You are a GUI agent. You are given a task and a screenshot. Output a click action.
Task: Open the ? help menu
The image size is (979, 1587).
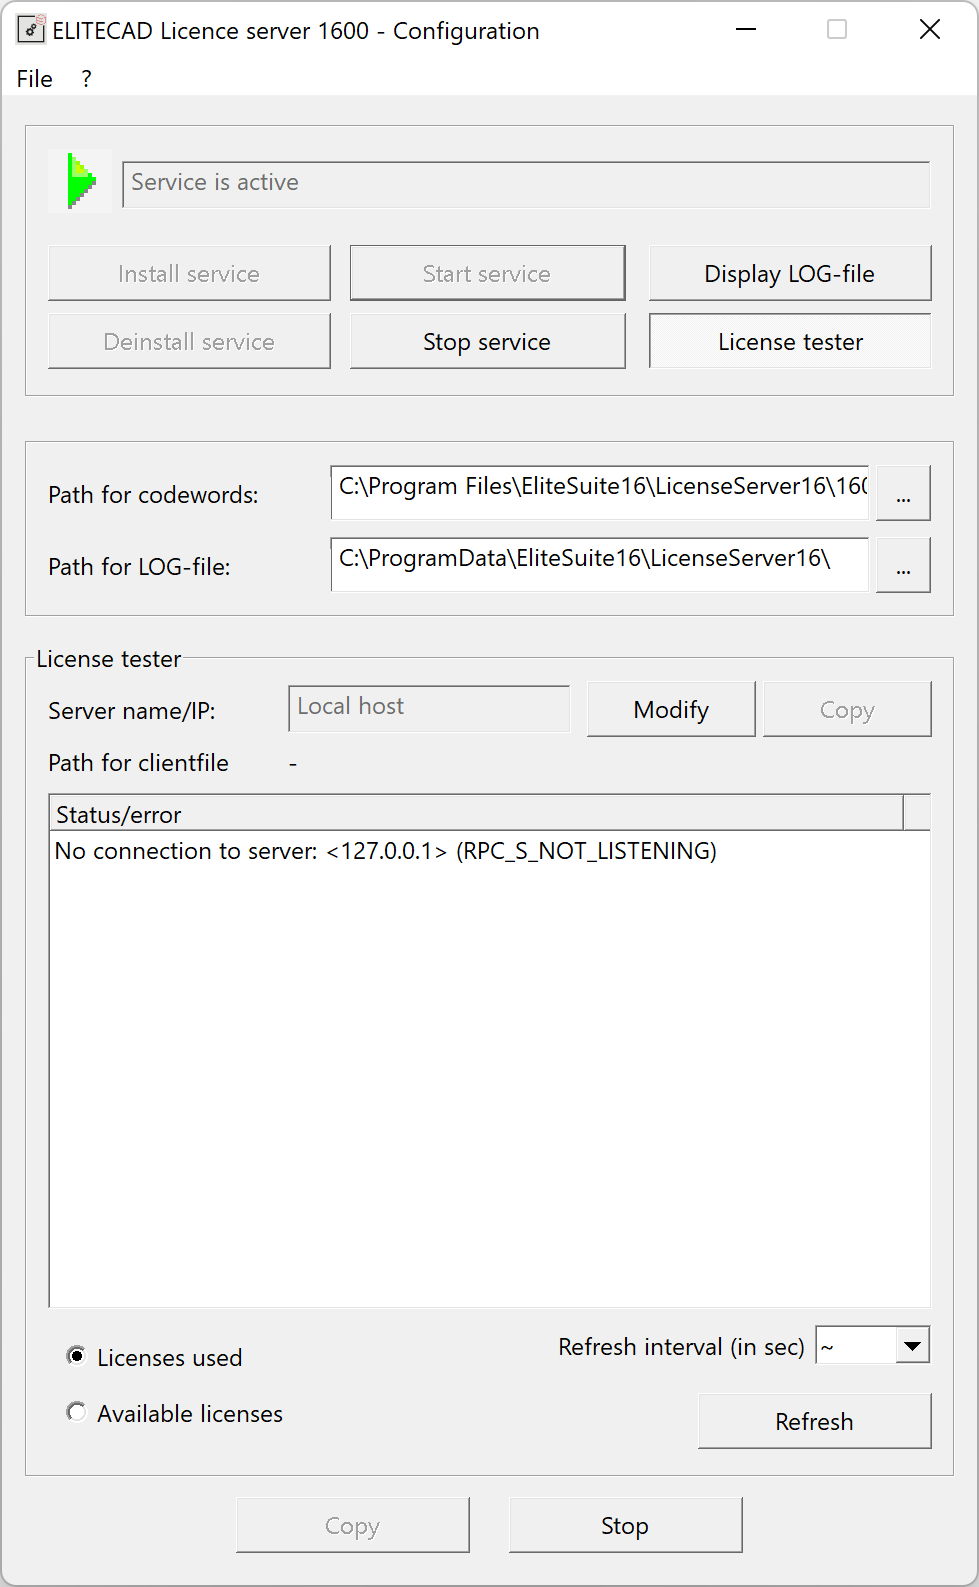[x=87, y=79]
